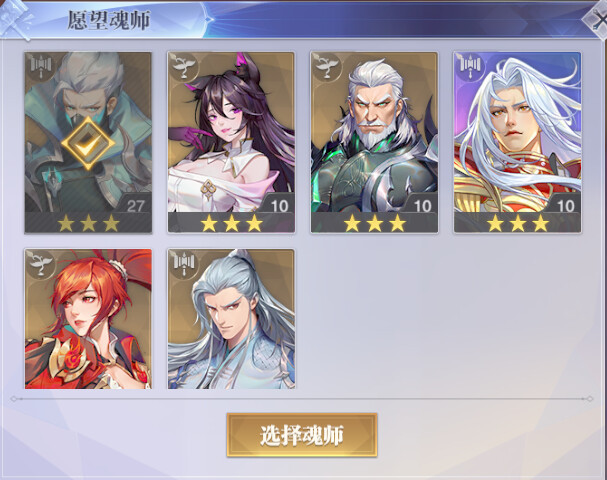
Task: Close the 愿望魂师 panel with the X
Action: 598,20
